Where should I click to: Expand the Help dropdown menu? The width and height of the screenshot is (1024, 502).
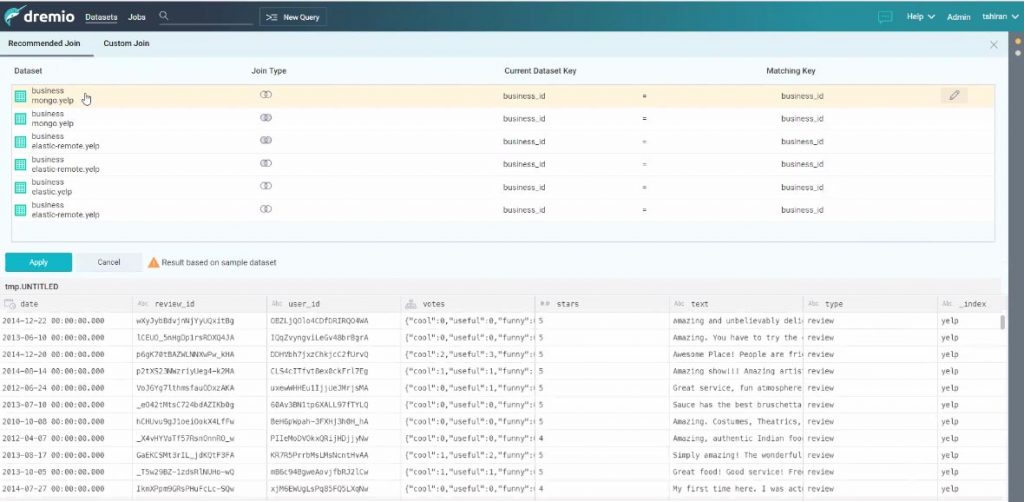(x=920, y=17)
